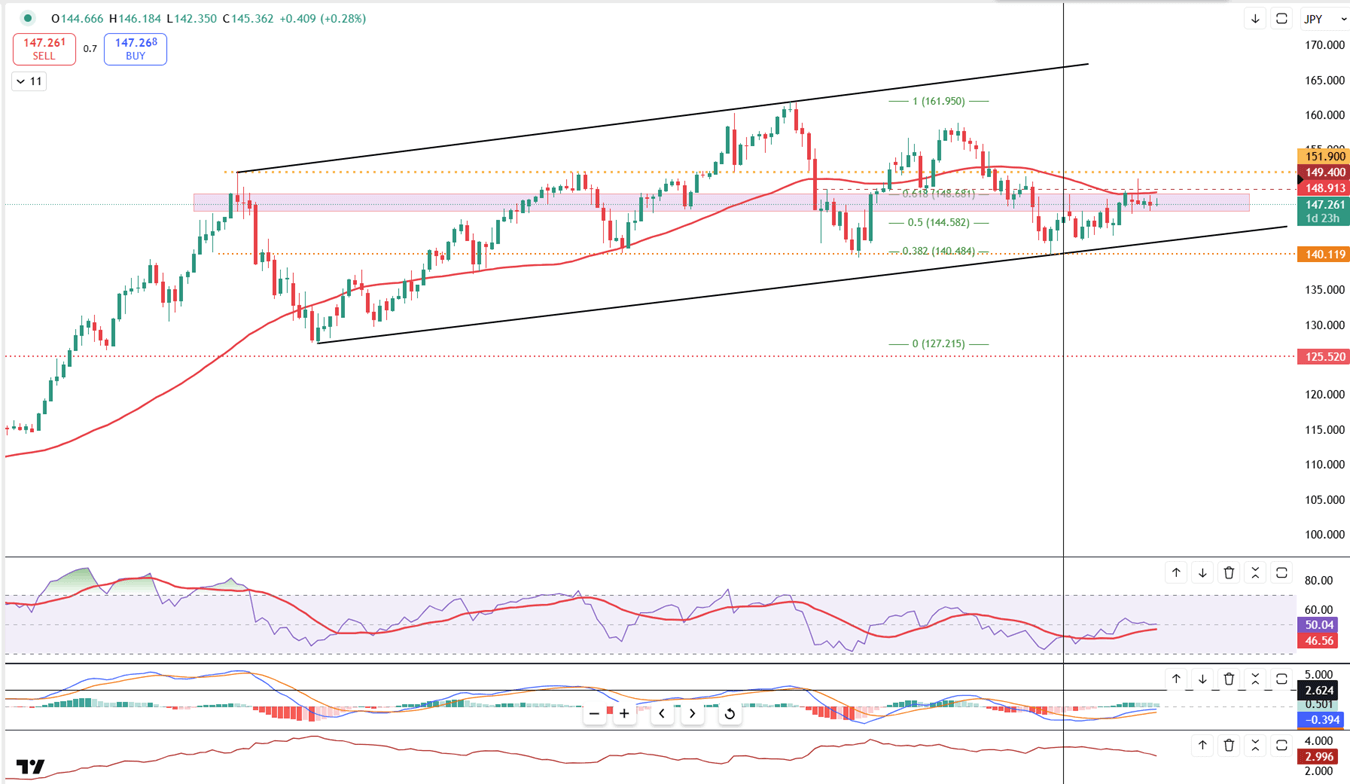Viewport: 1350px width, 784px height.
Task: Maximize the RSI indicator pane
Action: pos(1281,573)
